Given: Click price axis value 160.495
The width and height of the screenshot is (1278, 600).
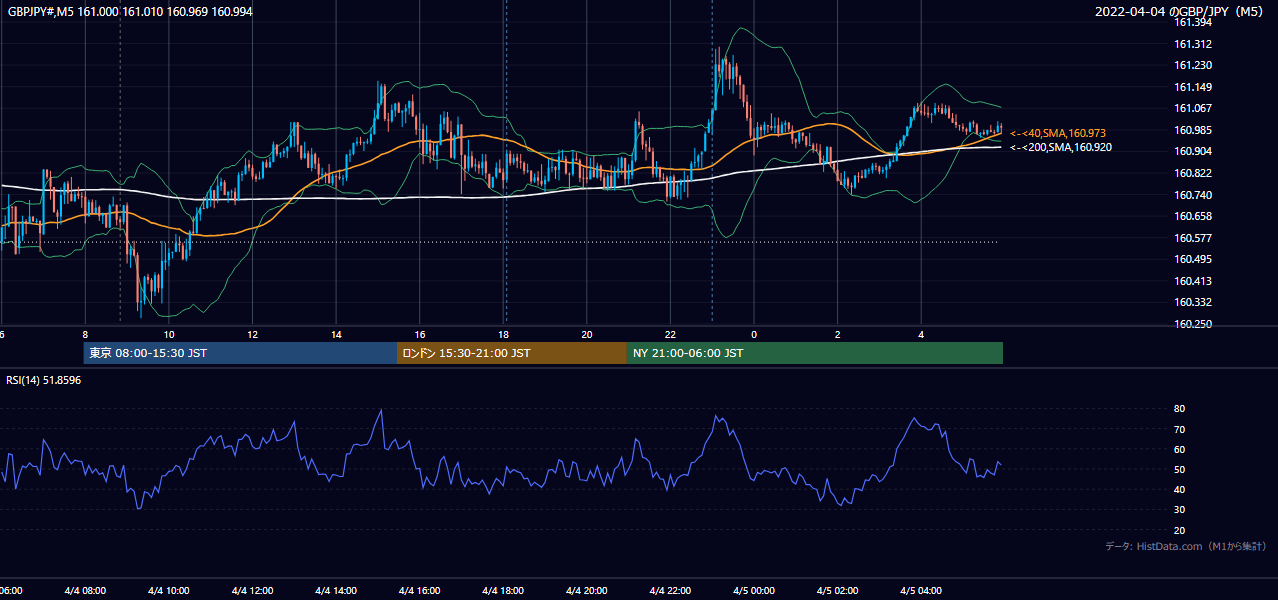Looking at the screenshot, I should pos(1193,259).
